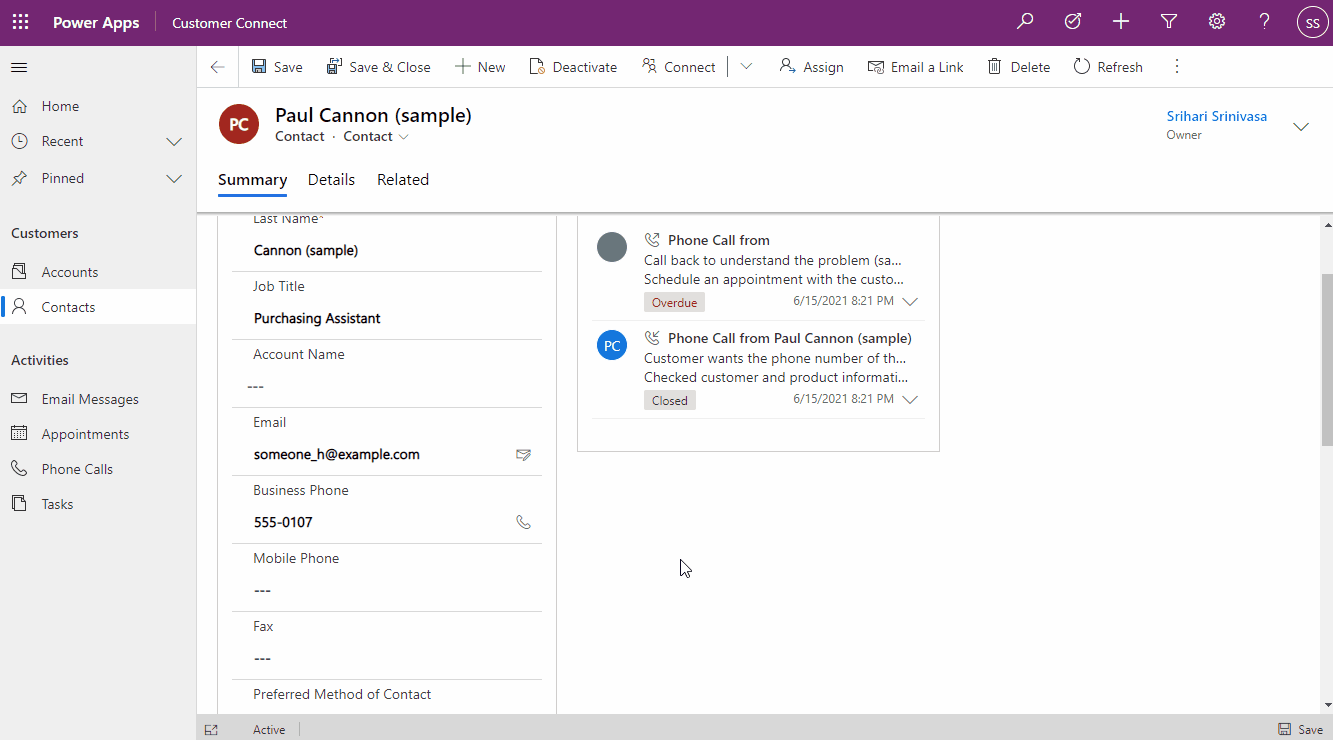The image size is (1333, 740).
Task: Open the app launcher waffle icon
Action: pos(20,22)
